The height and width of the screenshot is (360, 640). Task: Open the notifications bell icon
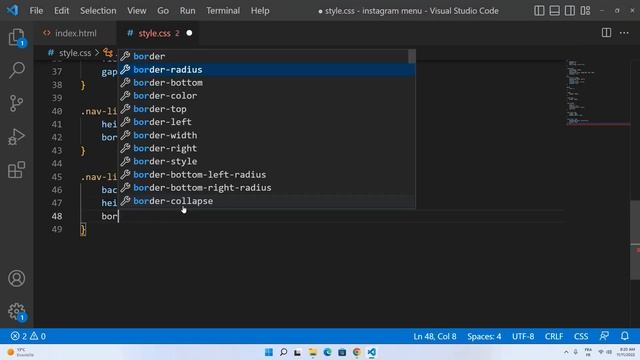tap(624, 336)
